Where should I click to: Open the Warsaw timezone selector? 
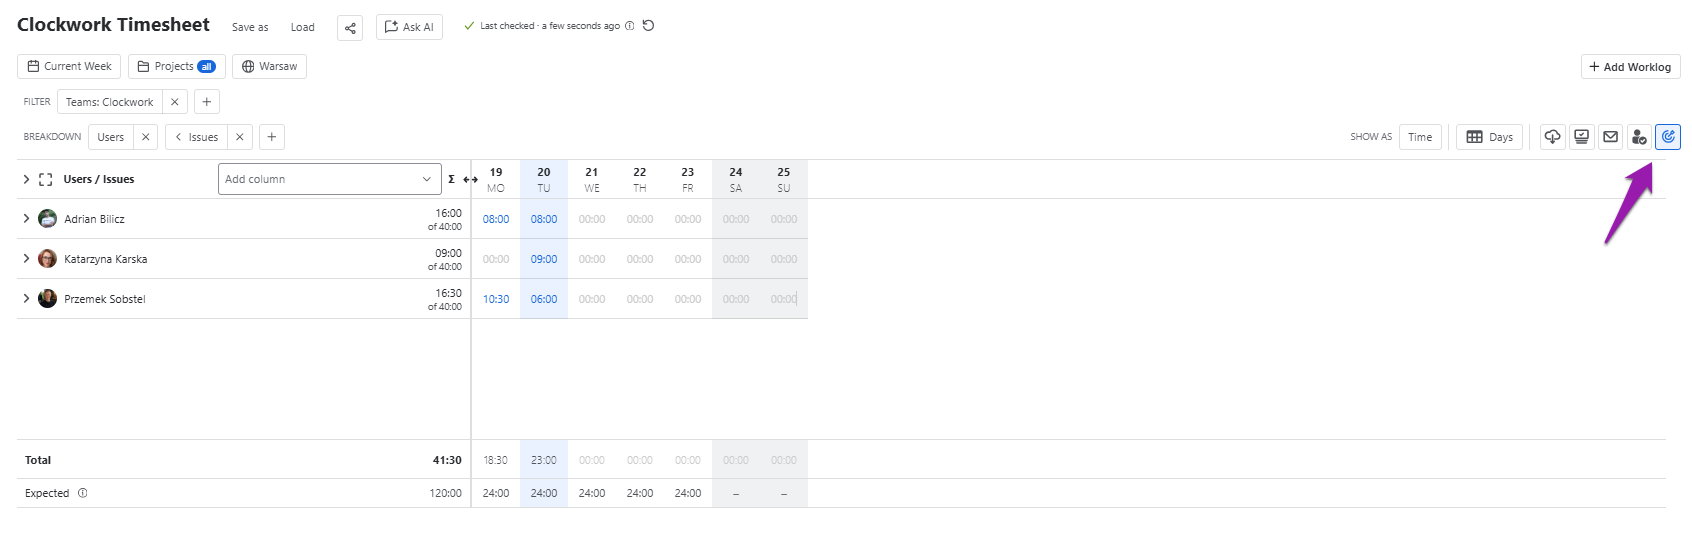point(269,66)
